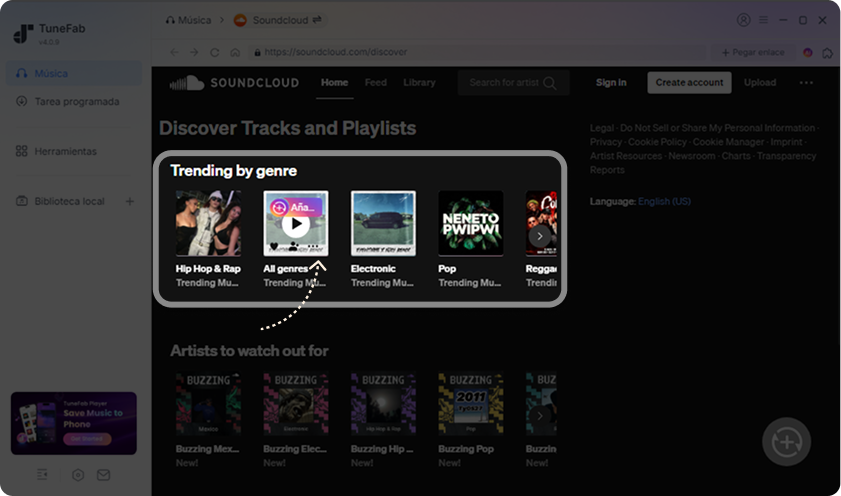
Task: Collapse sidebar with bottom list icon
Action: [x=42, y=475]
